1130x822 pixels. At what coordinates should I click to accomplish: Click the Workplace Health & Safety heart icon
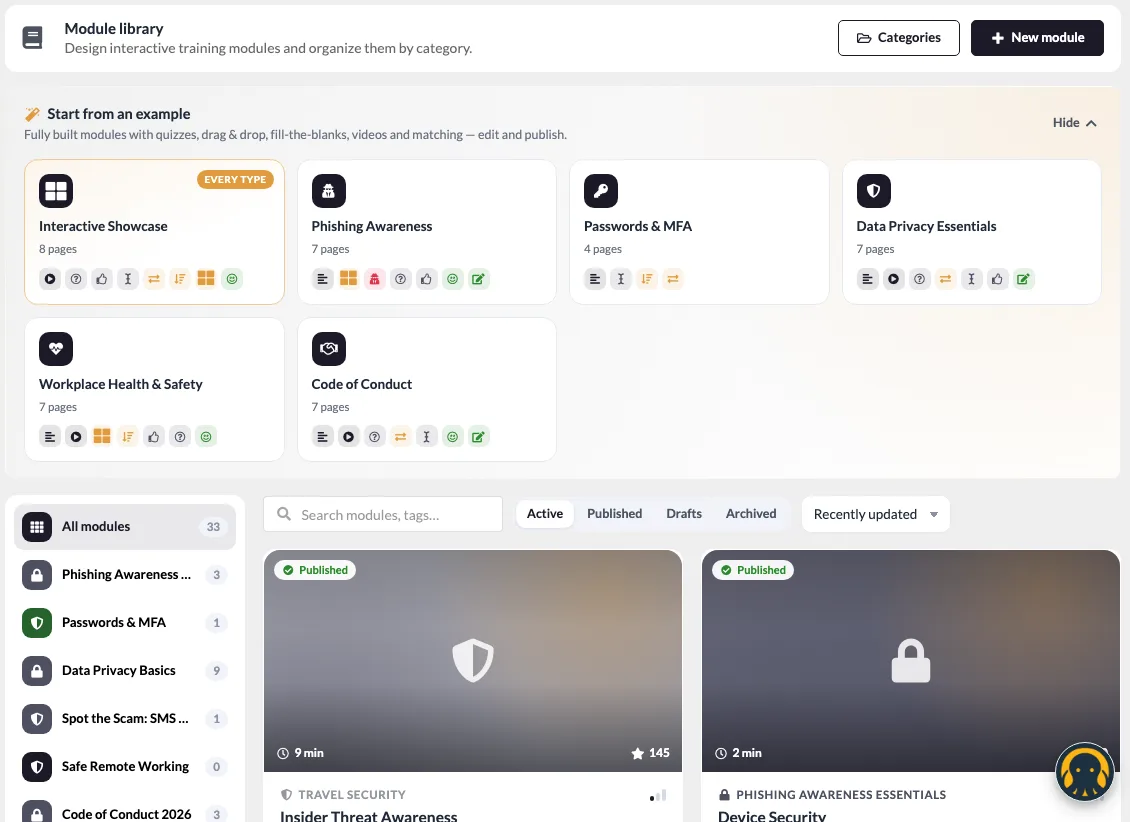click(x=56, y=349)
